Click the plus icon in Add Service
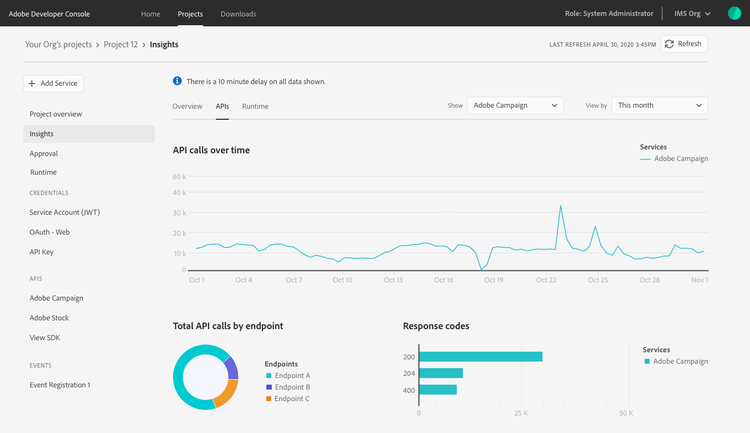Image resolution: width=750 pixels, height=433 pixels. coord(32,83)
